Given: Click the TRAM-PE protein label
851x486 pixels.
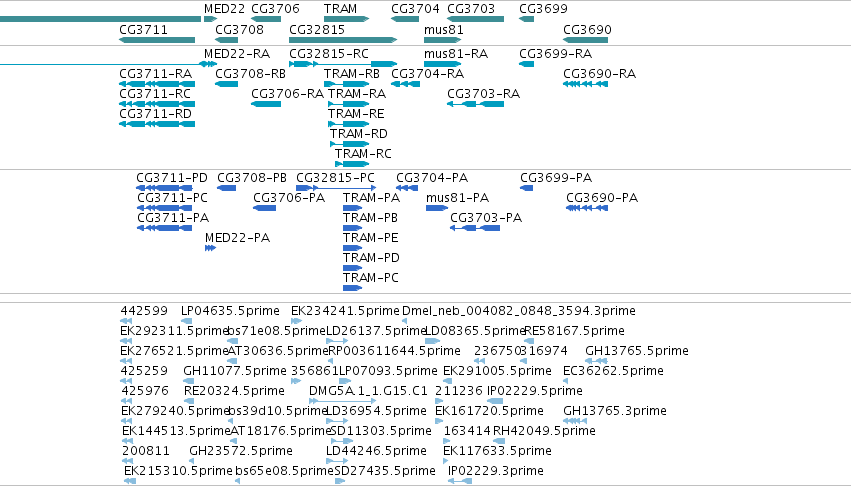Looking at the screenshot, I should pos(371,238).
